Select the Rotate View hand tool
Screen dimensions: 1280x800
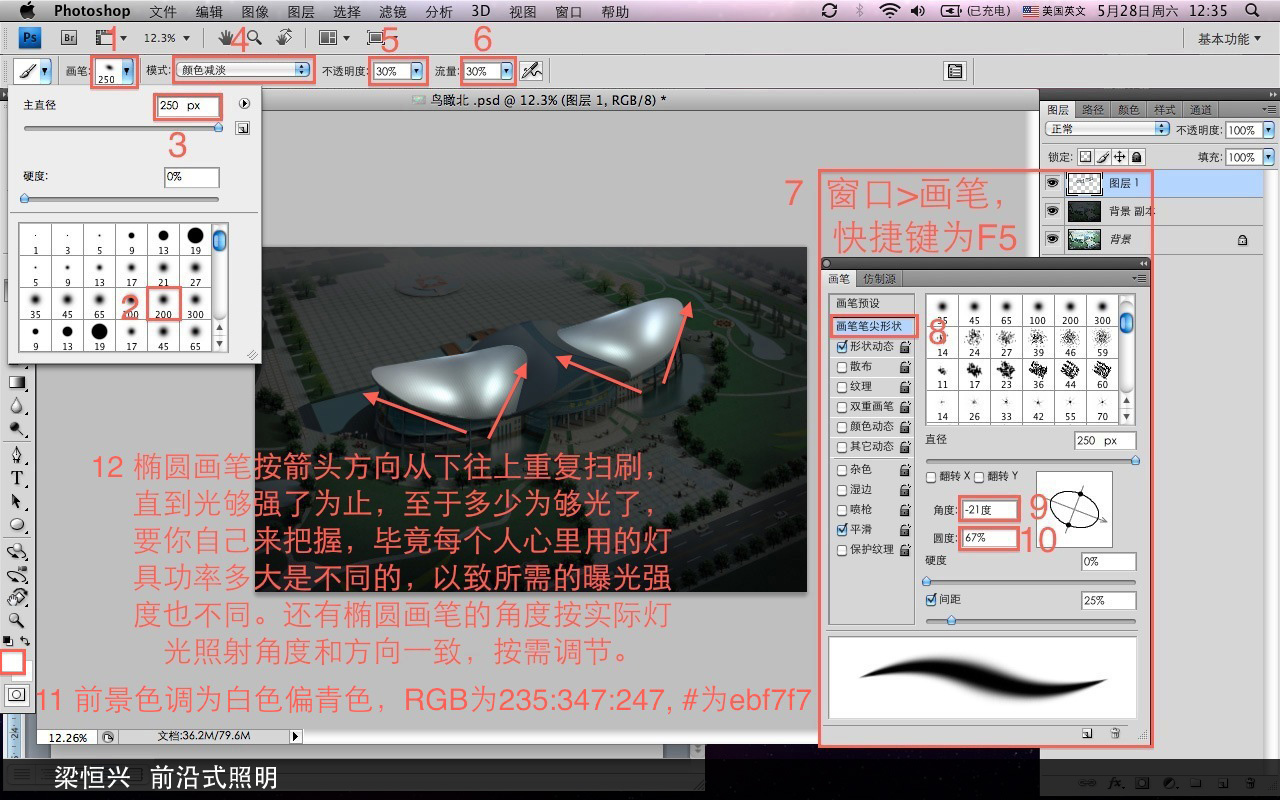pos(17,598)
